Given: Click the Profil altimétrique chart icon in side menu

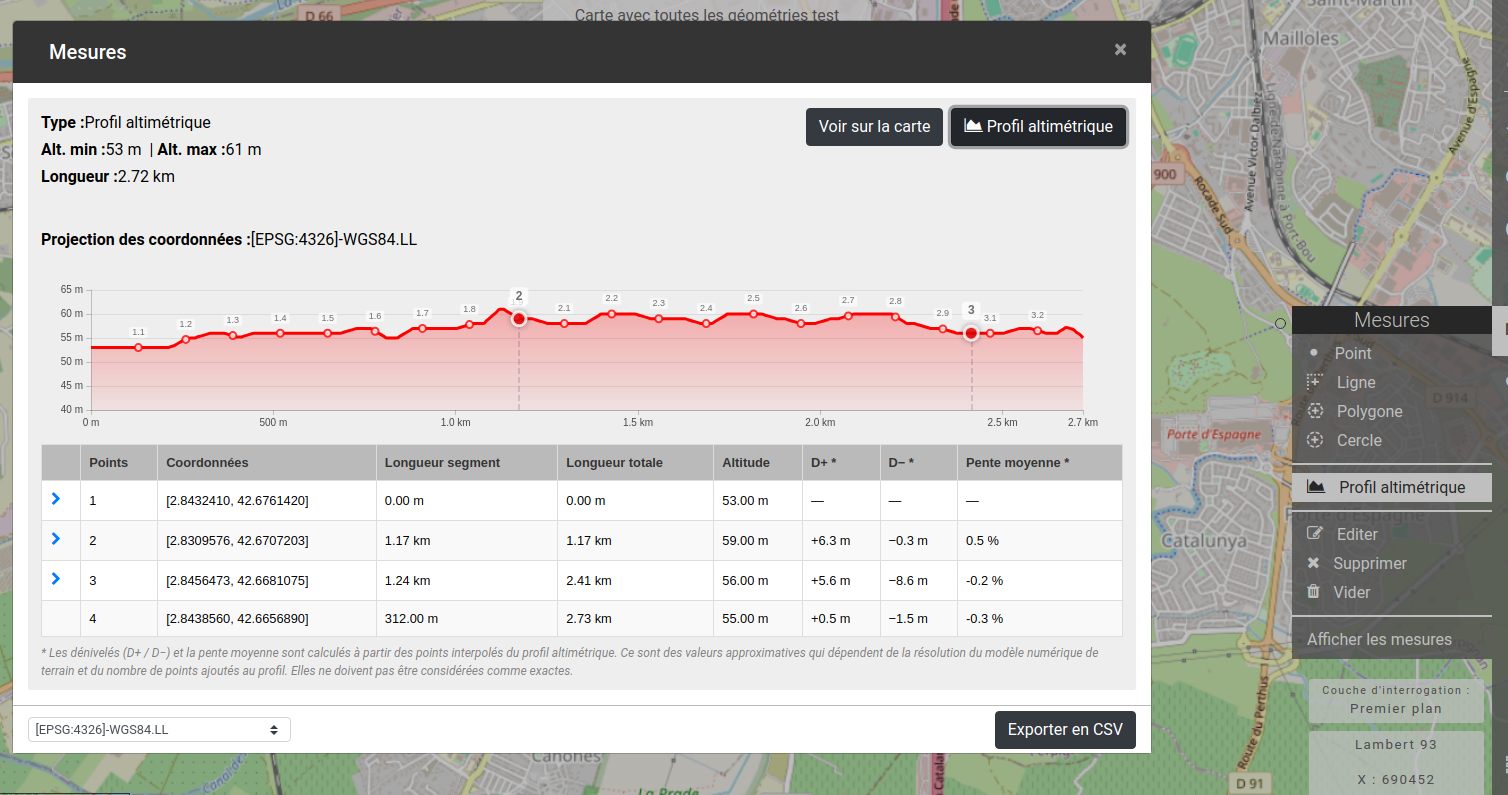Looking at the screenshot, I should tap(1316, 487).
